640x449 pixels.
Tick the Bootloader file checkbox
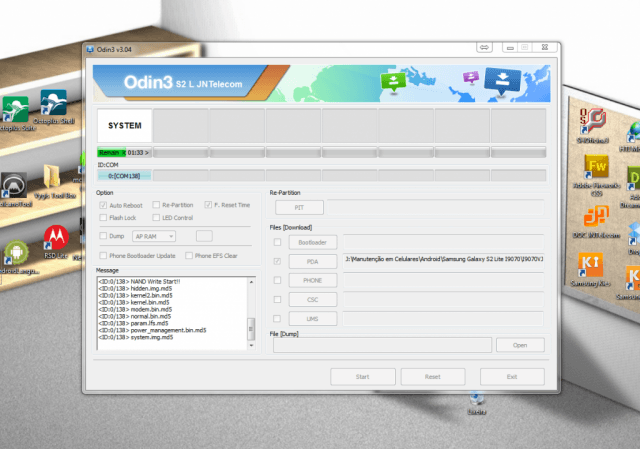(x=278, y=242)
